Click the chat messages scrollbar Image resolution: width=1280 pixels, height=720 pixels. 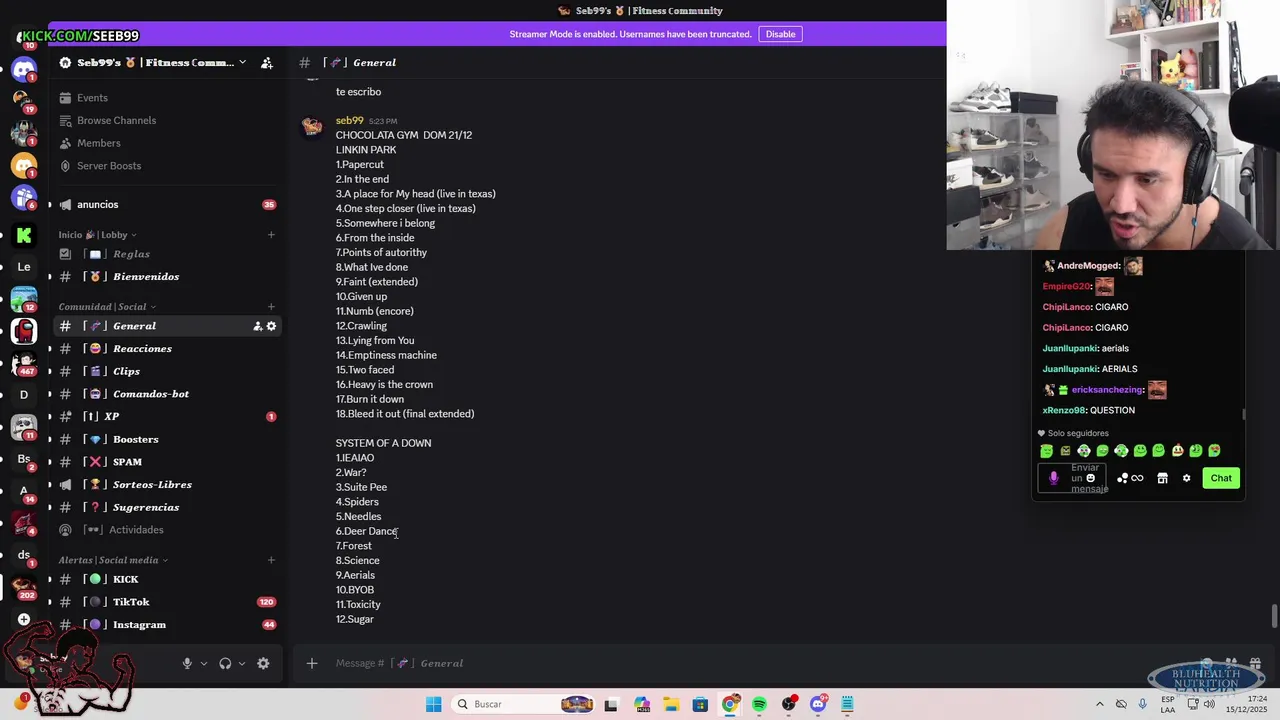point(1274,616)
